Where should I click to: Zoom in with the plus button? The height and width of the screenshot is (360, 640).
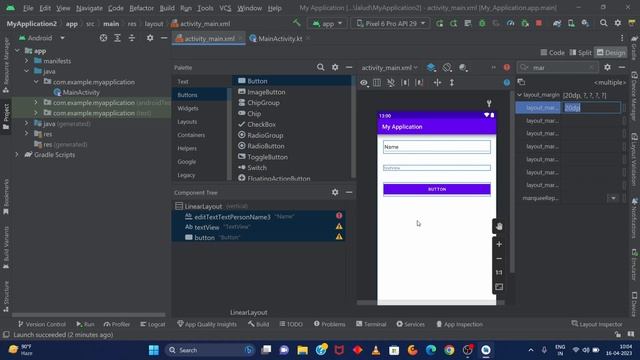tap(499, 244)
